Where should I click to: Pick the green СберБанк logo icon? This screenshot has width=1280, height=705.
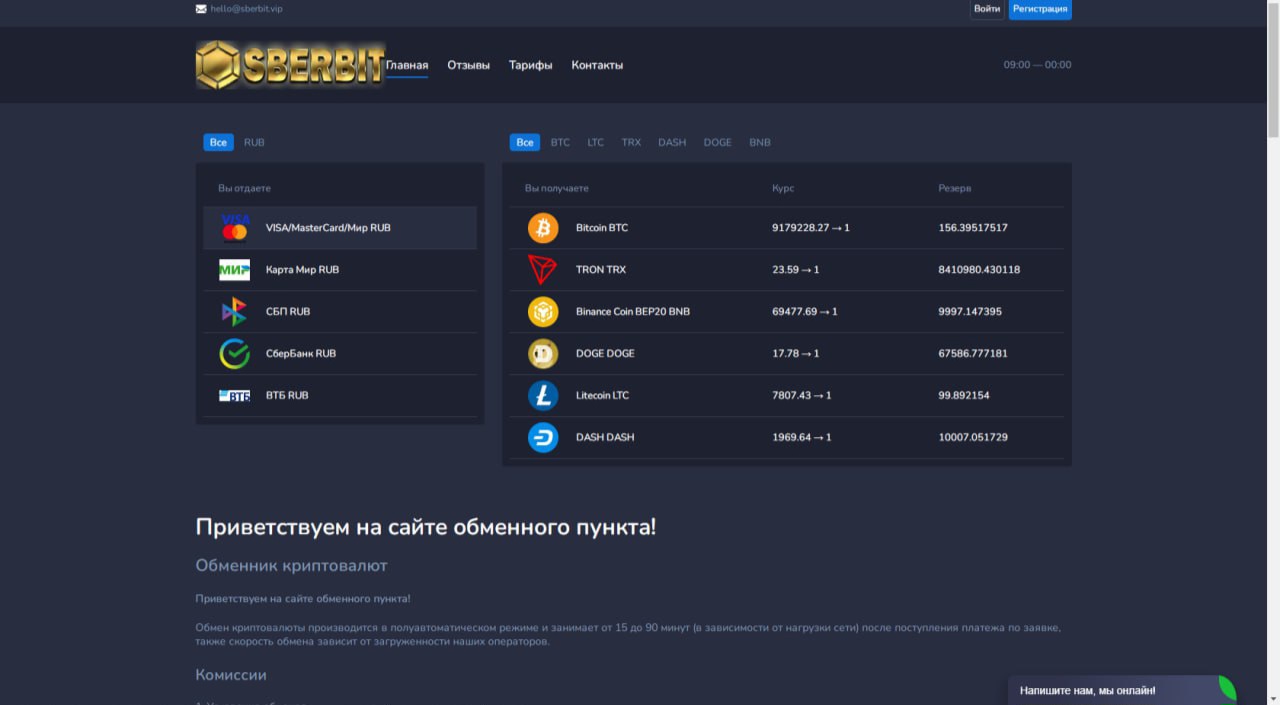235,354
